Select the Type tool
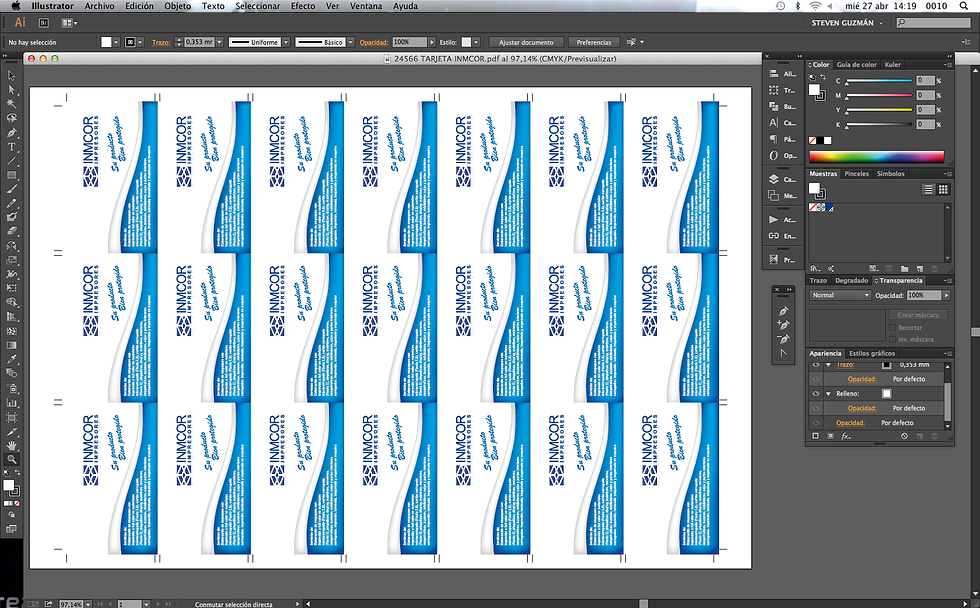980x608 pixels. tap(11, 147)
